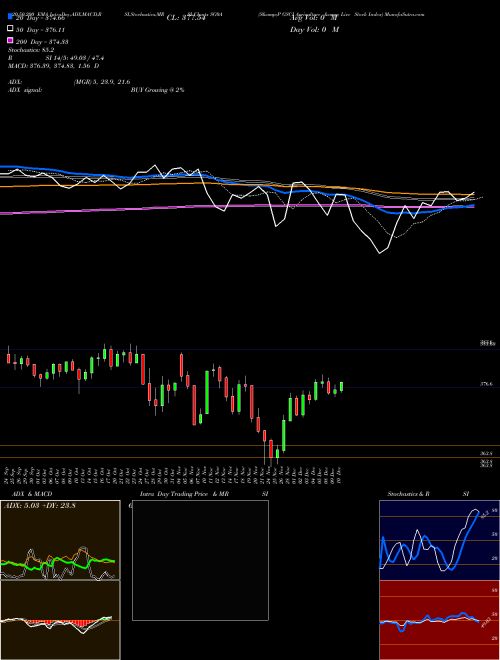This screenshot has height=660, width=500.
Task: Click the Avg Vol: 0 M text
Action: pyautogui.click(x=314, y=18)
